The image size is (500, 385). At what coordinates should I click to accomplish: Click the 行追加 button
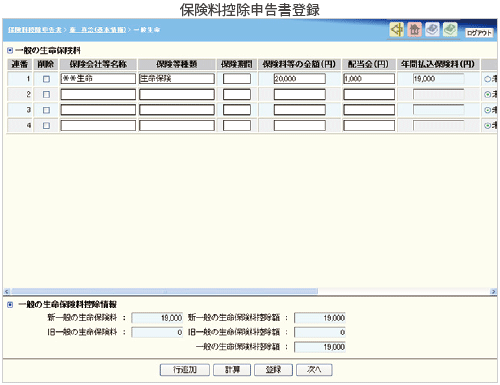tap(185, 370)
